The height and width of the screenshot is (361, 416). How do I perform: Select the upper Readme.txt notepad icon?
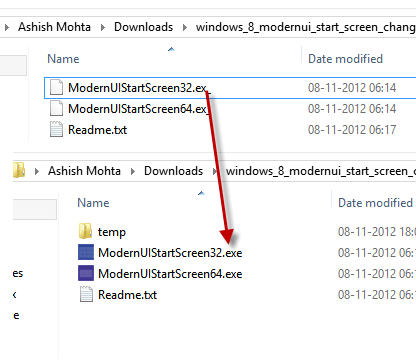click(x=56, y=129)
